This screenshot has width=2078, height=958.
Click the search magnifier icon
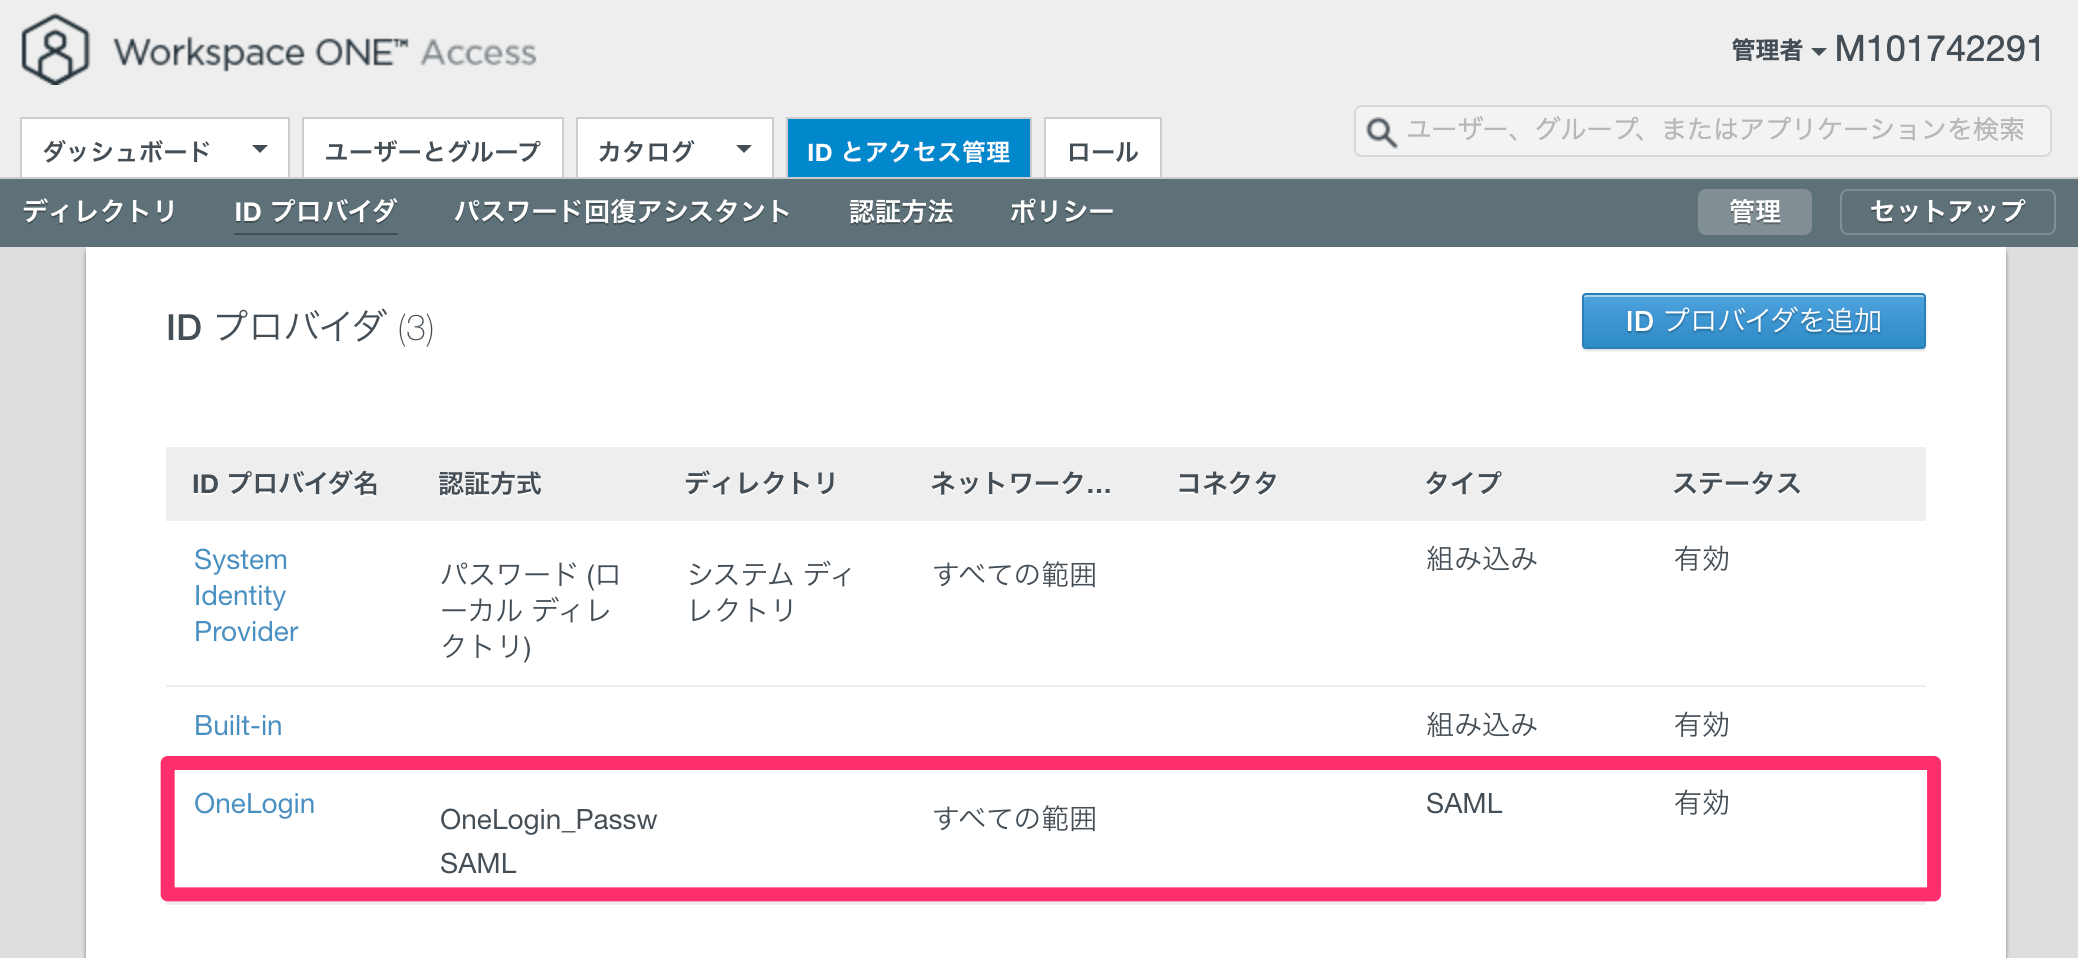coord(1381,131)
